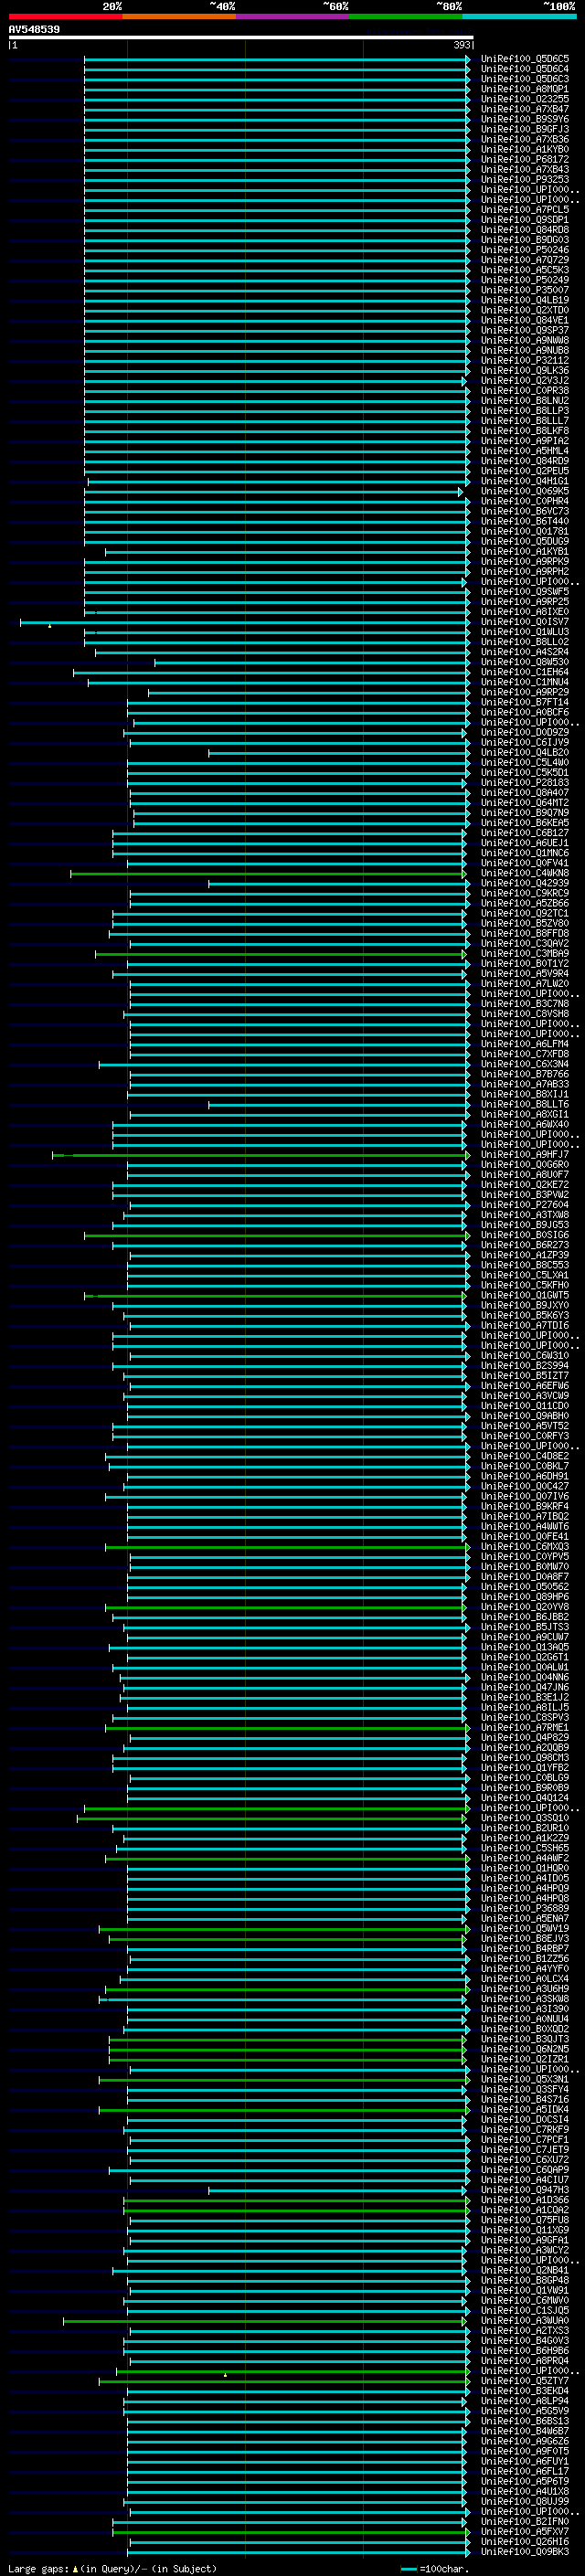Select hit UniRef100_A9F0T5
Image resolution: width=585 pixels, height=2576 pixels.
point(525,2452)
